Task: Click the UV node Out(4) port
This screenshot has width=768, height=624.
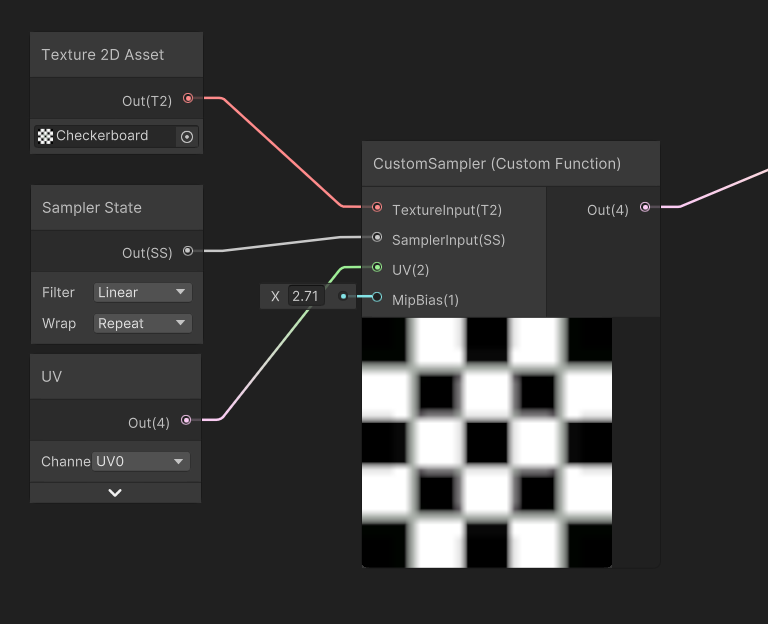Action: (x=186, y=421)
